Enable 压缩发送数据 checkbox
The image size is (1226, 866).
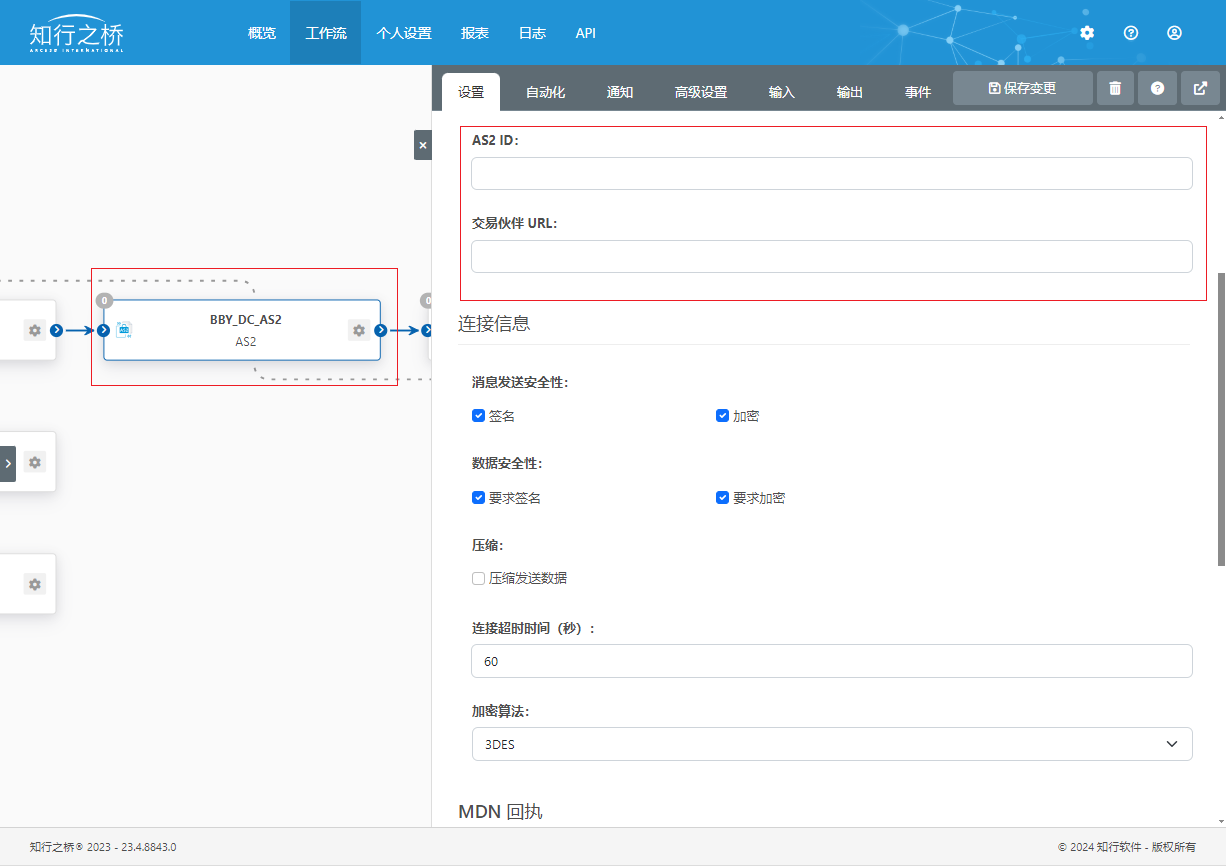pos(478,578)
